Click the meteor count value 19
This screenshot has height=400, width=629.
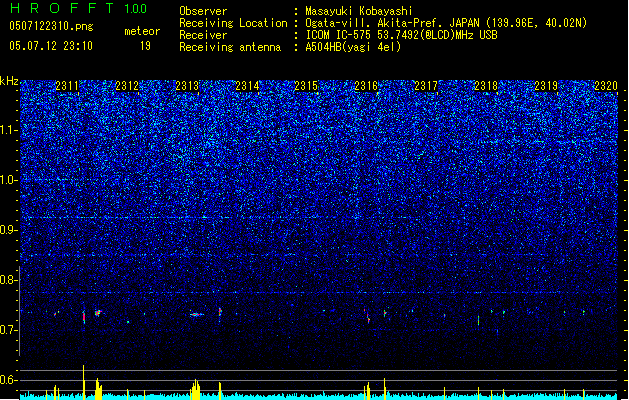point(145,46)
